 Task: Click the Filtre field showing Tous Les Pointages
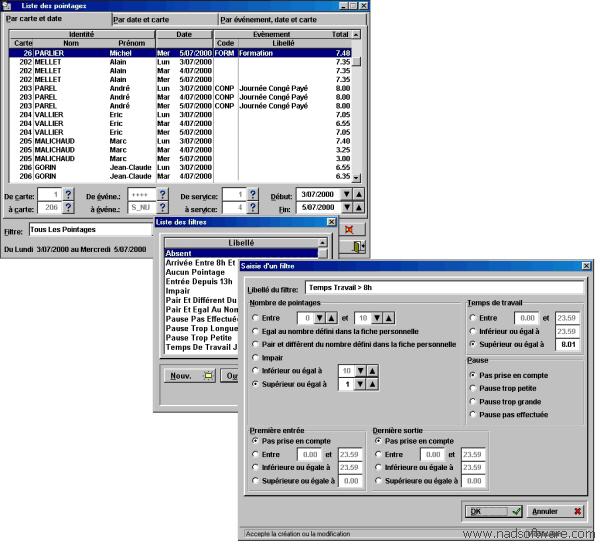pos(91,229)
